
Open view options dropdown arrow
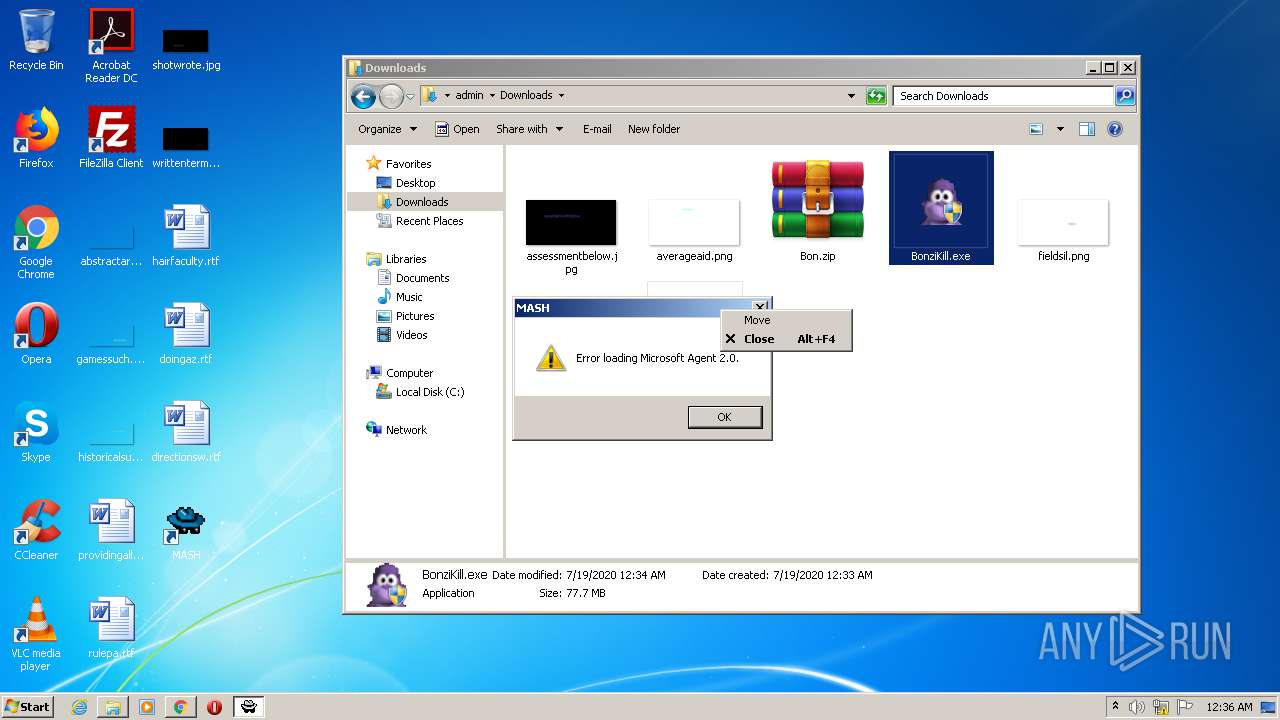tap(1060, 129)
